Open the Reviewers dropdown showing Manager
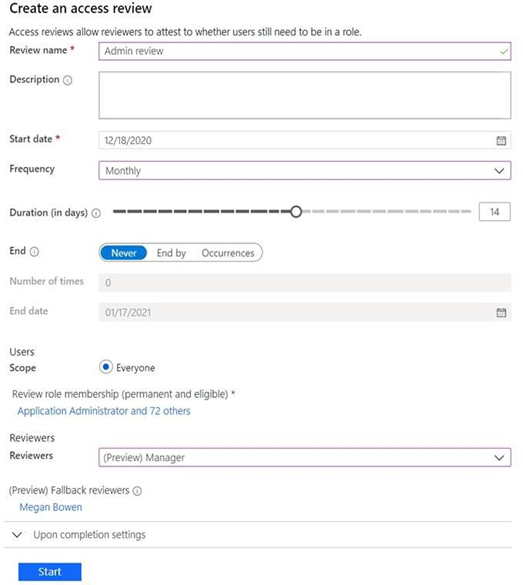Image resolution: width=523 pixels, height=585 pixels. [x=304, y=457]
